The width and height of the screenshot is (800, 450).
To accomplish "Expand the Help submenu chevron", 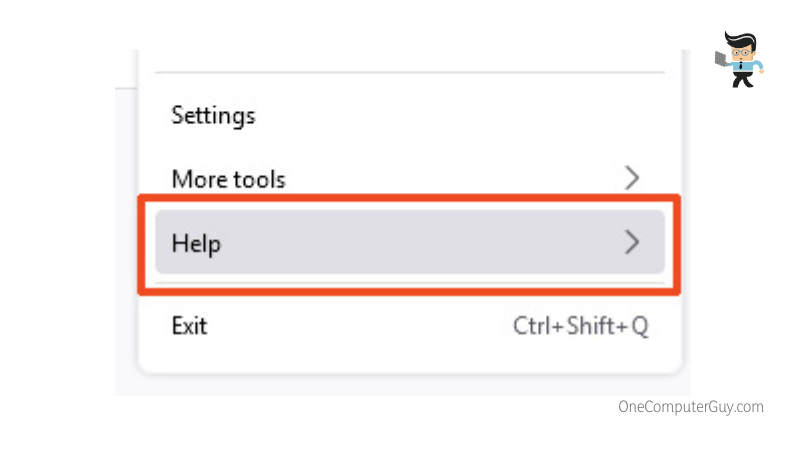I will click(x=632, y=242).
